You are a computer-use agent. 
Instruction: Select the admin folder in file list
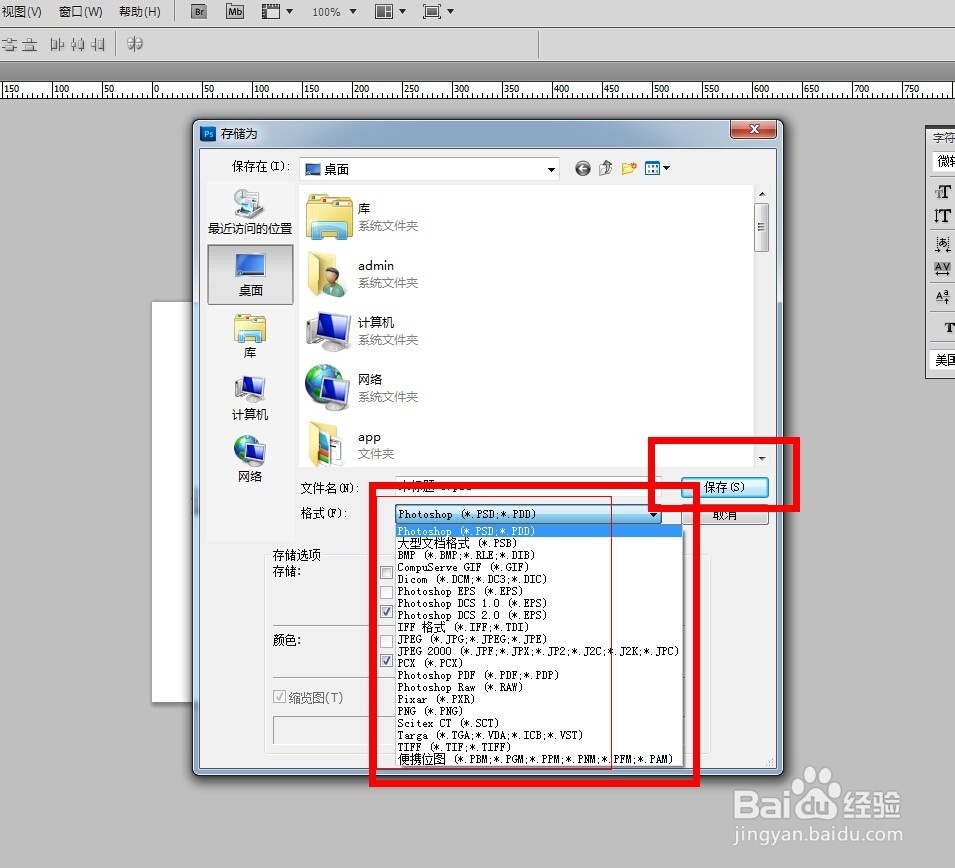pyautogui.click(x=362, y=274)
